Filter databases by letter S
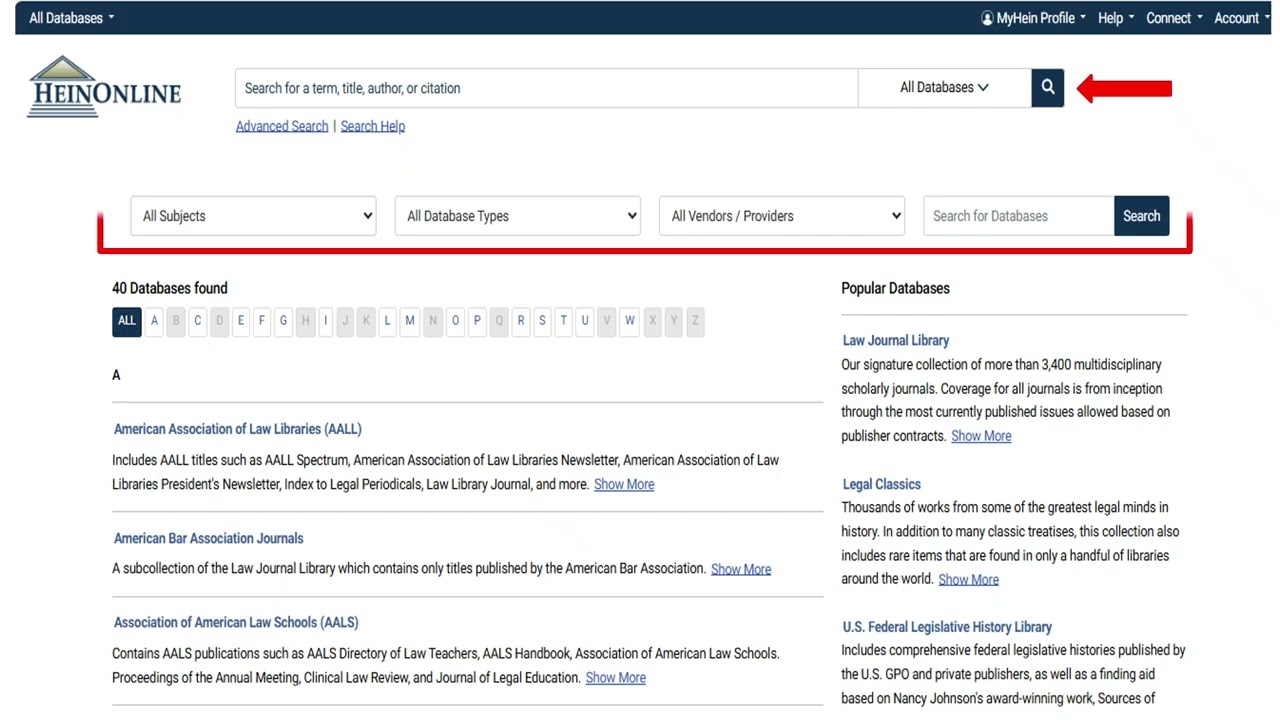Viewport: 1280px width, 720px height. pos(542,321)
